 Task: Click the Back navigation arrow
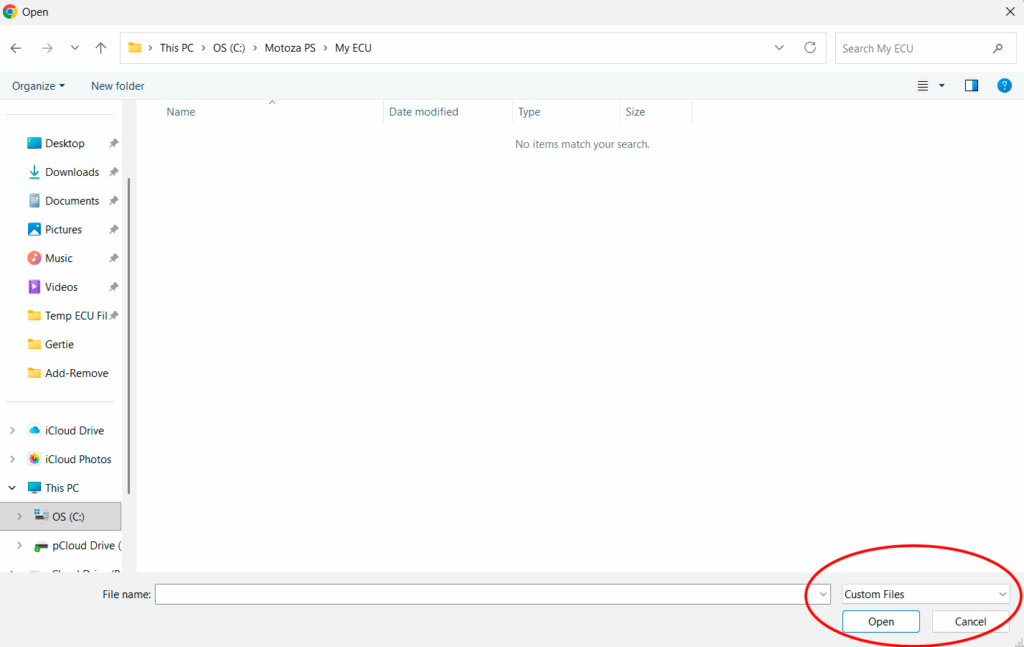pos(16,48)
